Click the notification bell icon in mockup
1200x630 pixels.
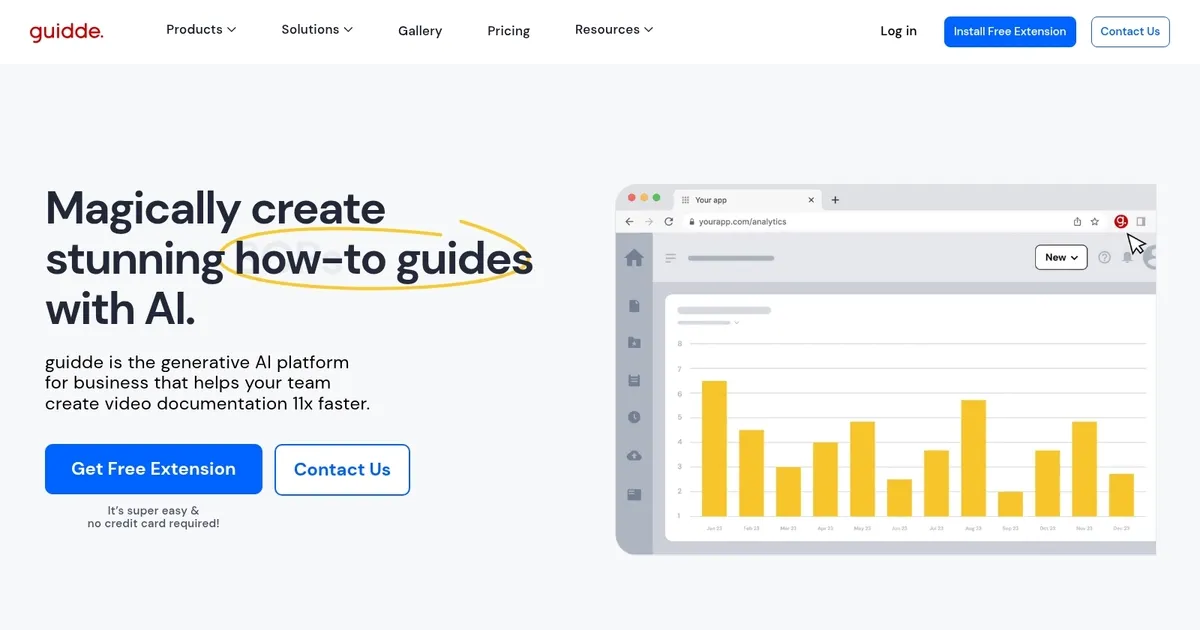tap(1128, 257)
